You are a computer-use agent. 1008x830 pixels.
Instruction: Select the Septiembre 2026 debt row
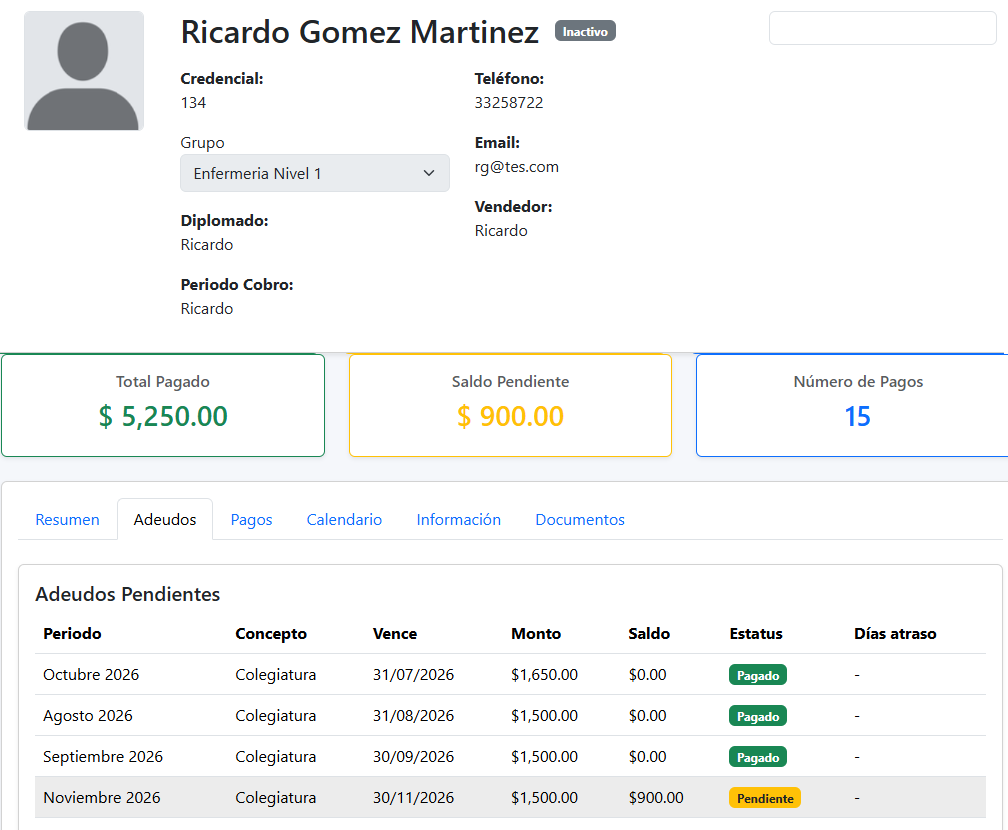(x=510, y=757)
